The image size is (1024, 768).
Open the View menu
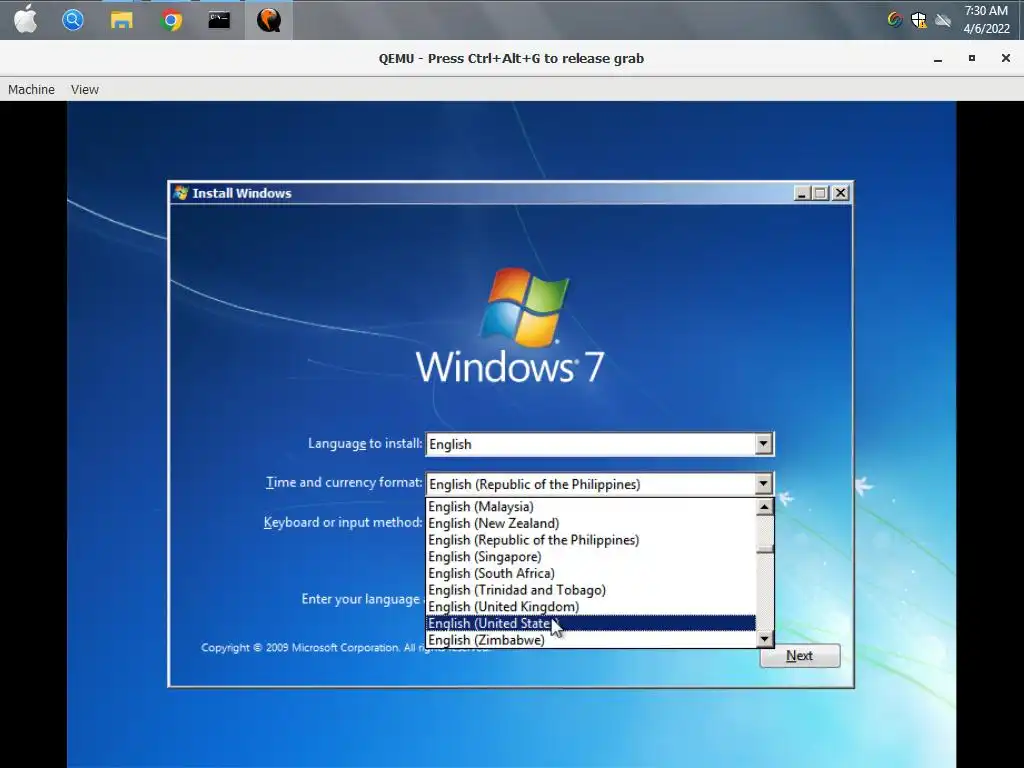tap(85, 89)
